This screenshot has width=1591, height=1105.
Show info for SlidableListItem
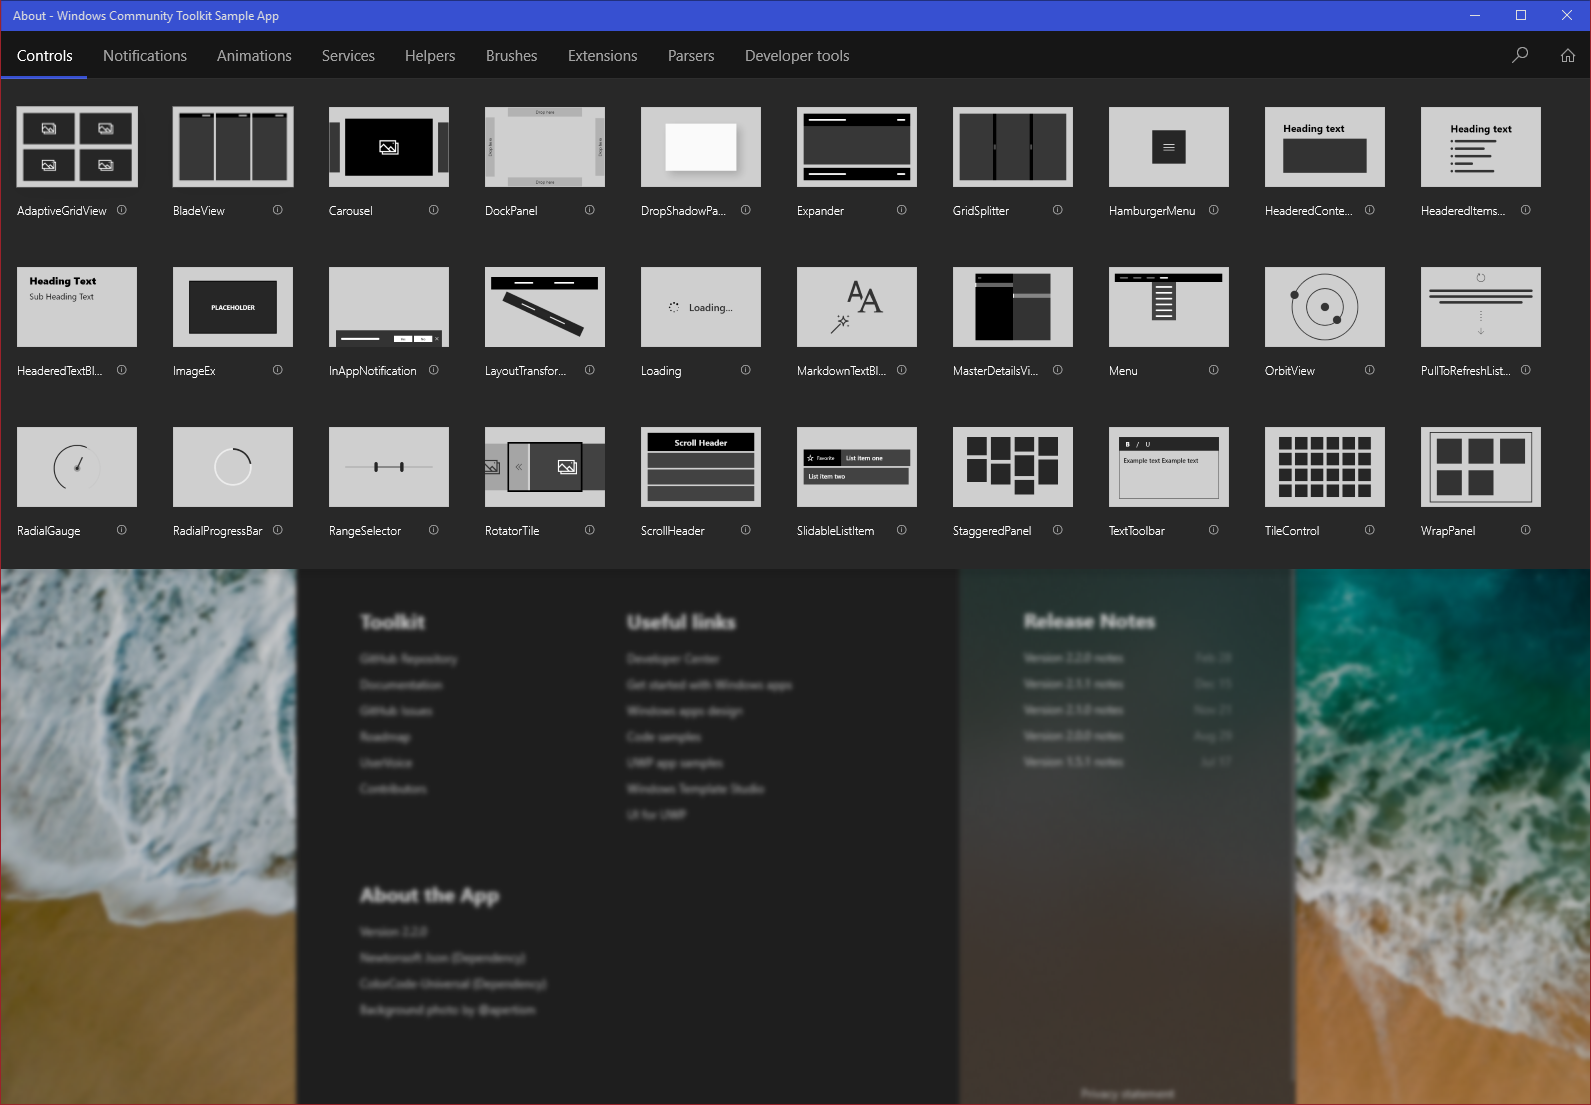coord(902,530)
